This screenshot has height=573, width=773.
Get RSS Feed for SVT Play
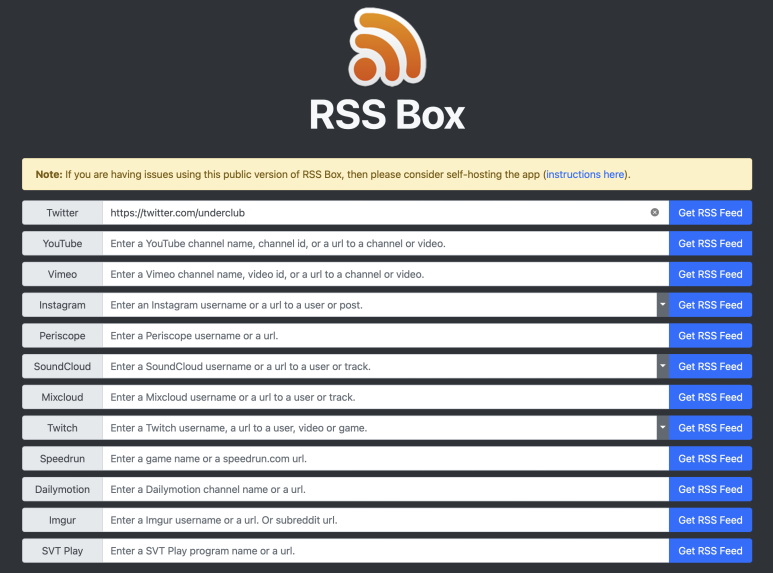point(710,551)
